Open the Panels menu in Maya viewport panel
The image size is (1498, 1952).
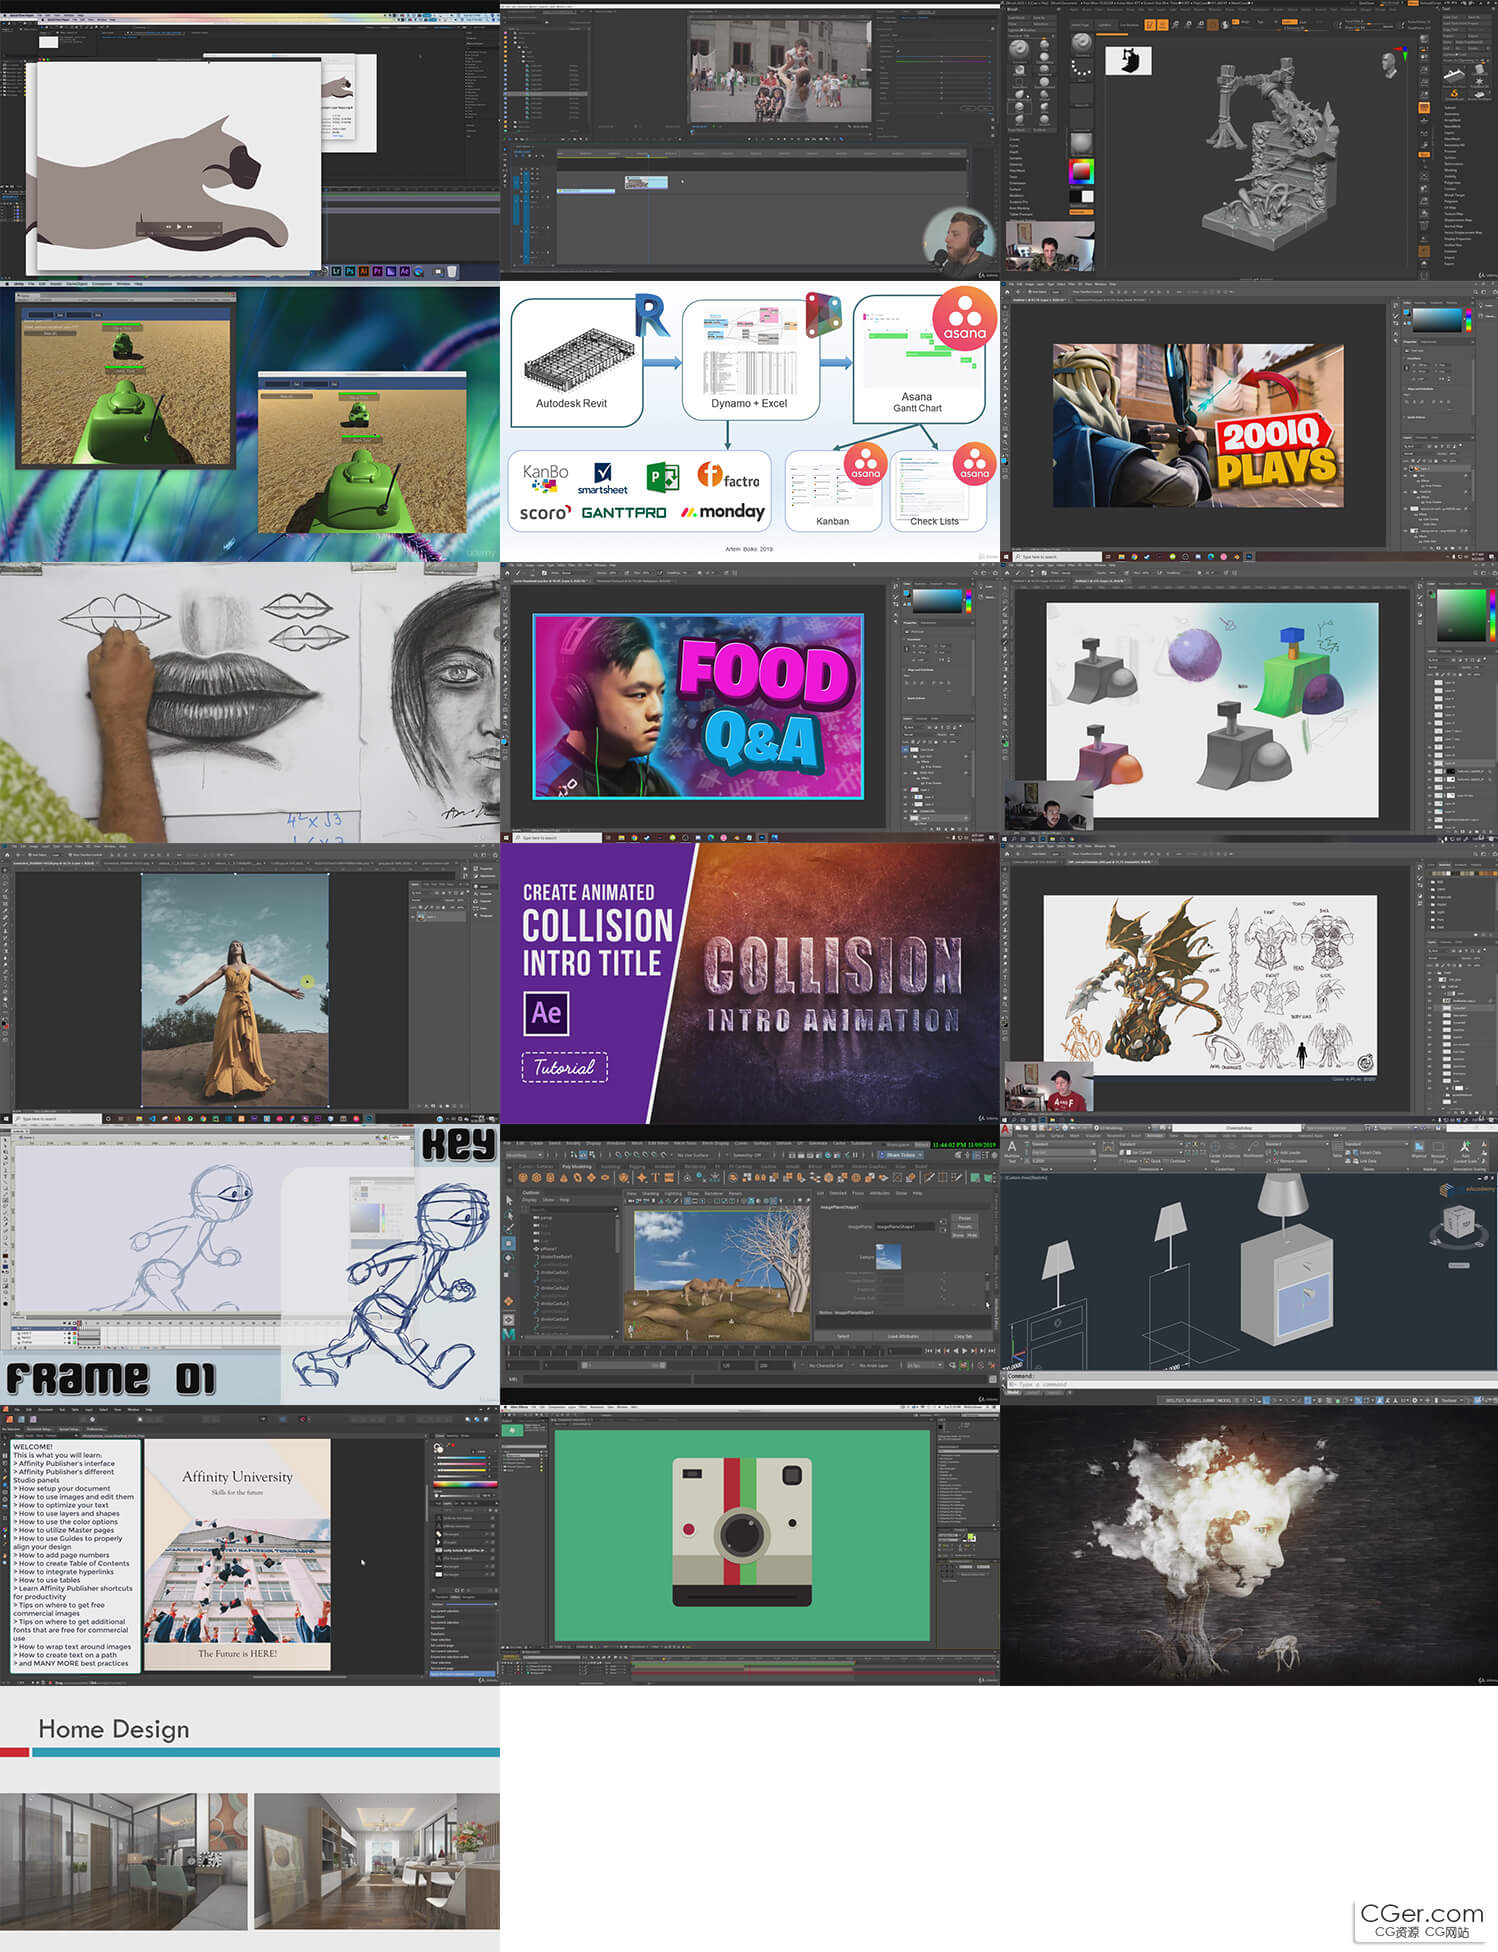click(735, 1193)
